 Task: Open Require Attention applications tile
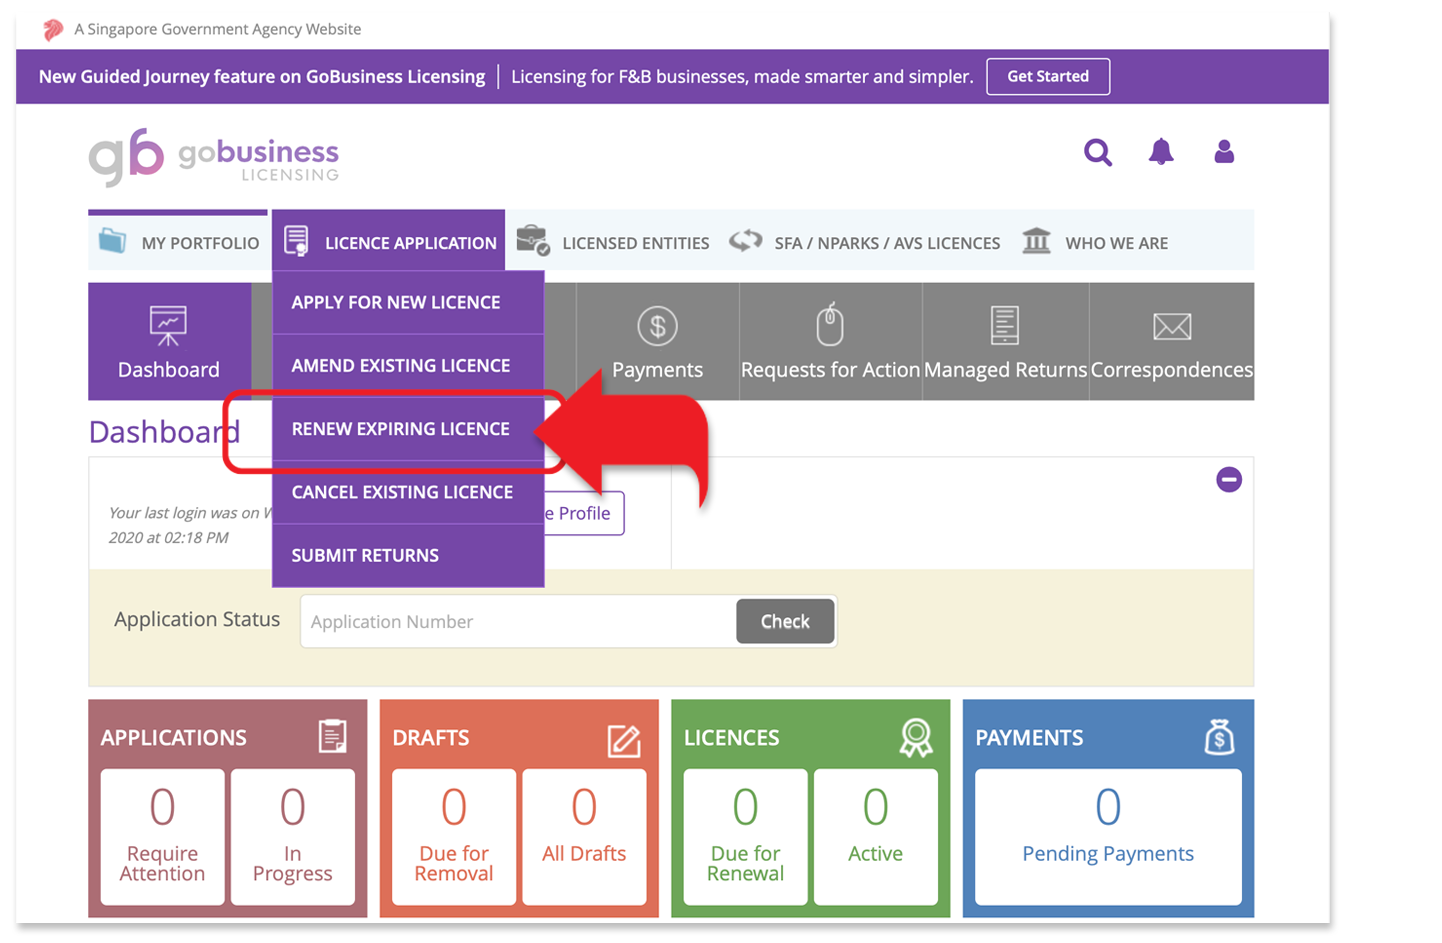163,837
